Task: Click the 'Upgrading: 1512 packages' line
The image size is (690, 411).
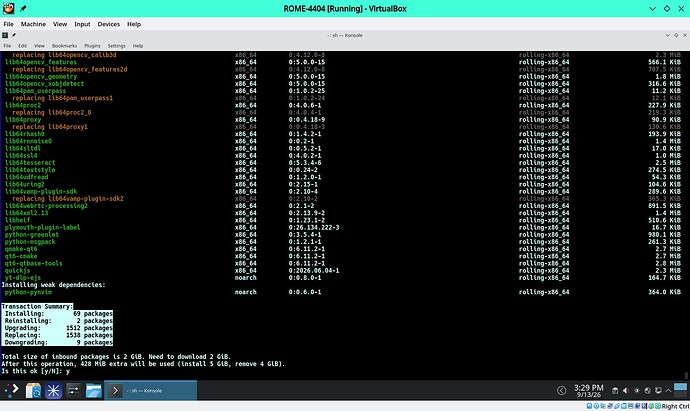Action: (x=59, y=328)
